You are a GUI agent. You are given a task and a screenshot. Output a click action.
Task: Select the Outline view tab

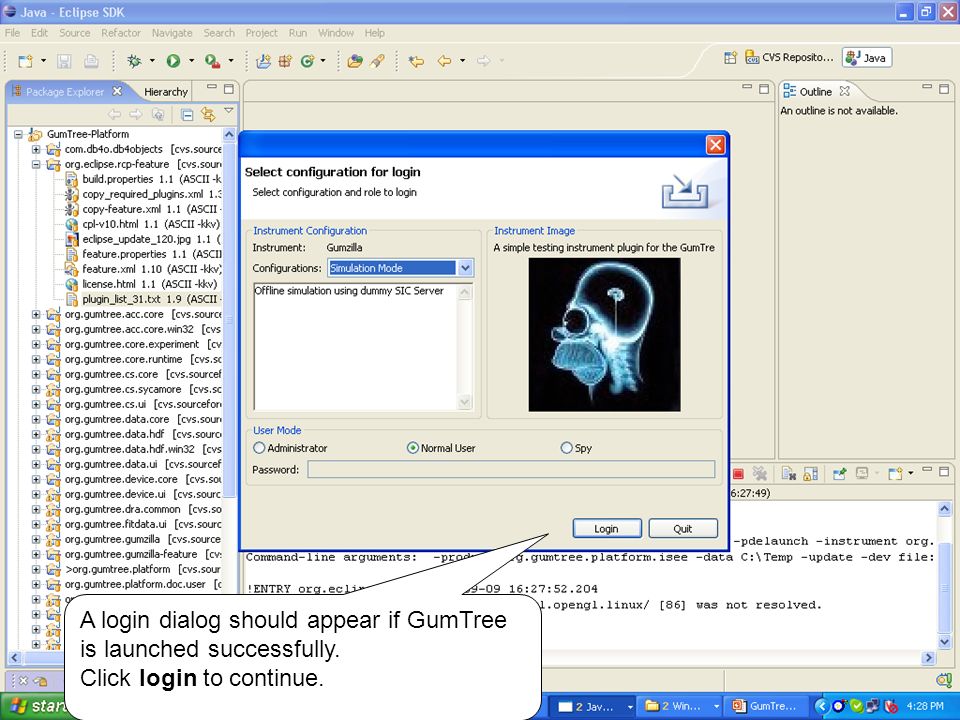pos(816,92)
